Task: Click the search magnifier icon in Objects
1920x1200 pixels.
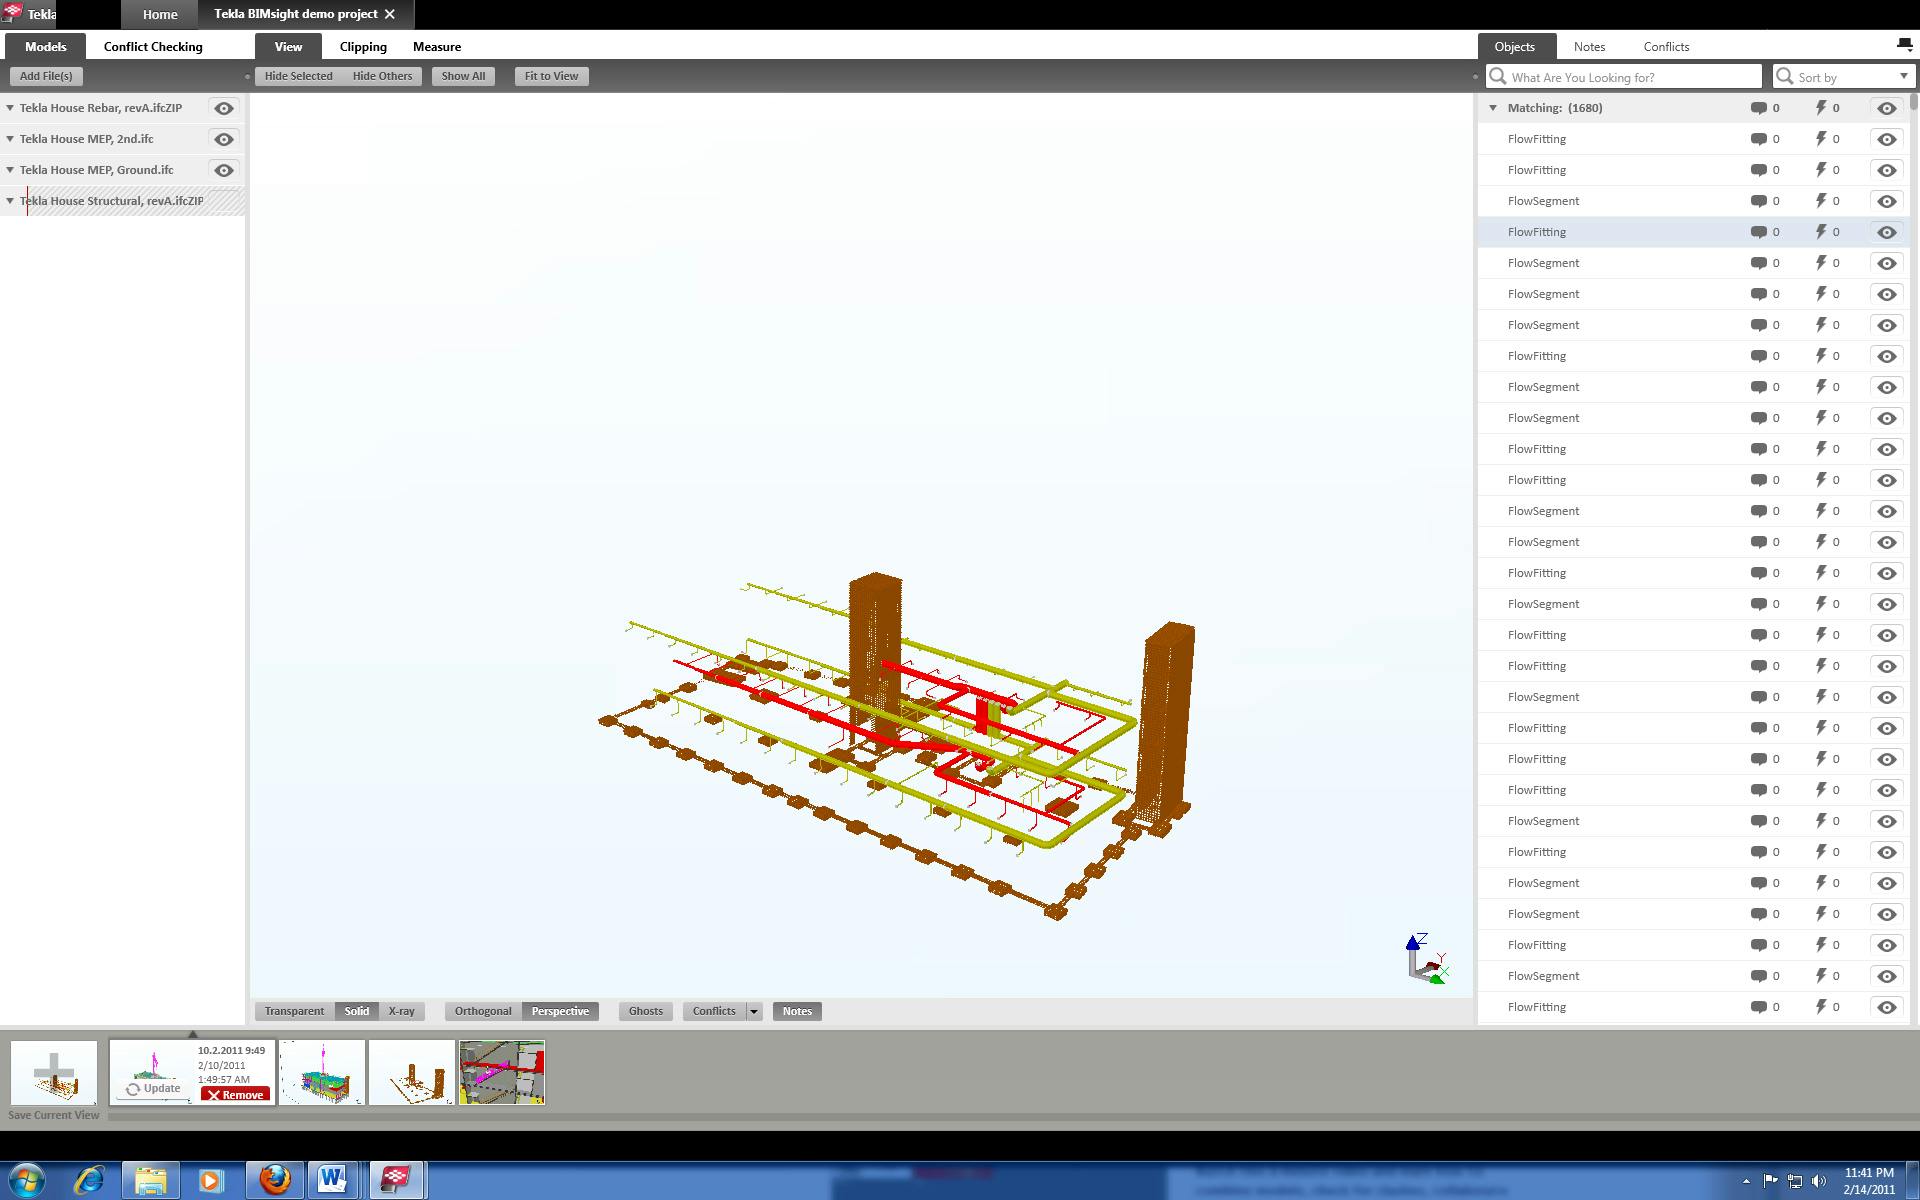Action: click(x=1498, y=77)
